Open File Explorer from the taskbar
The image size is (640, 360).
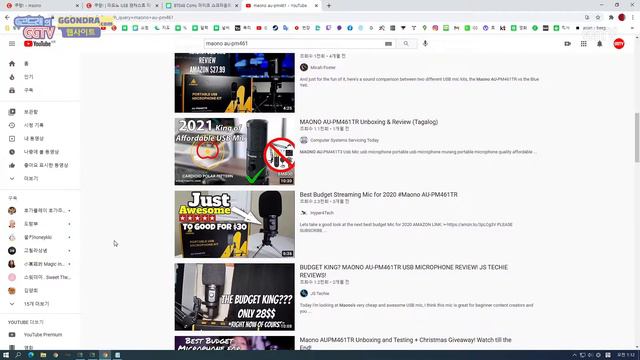(x=43, y=356)
